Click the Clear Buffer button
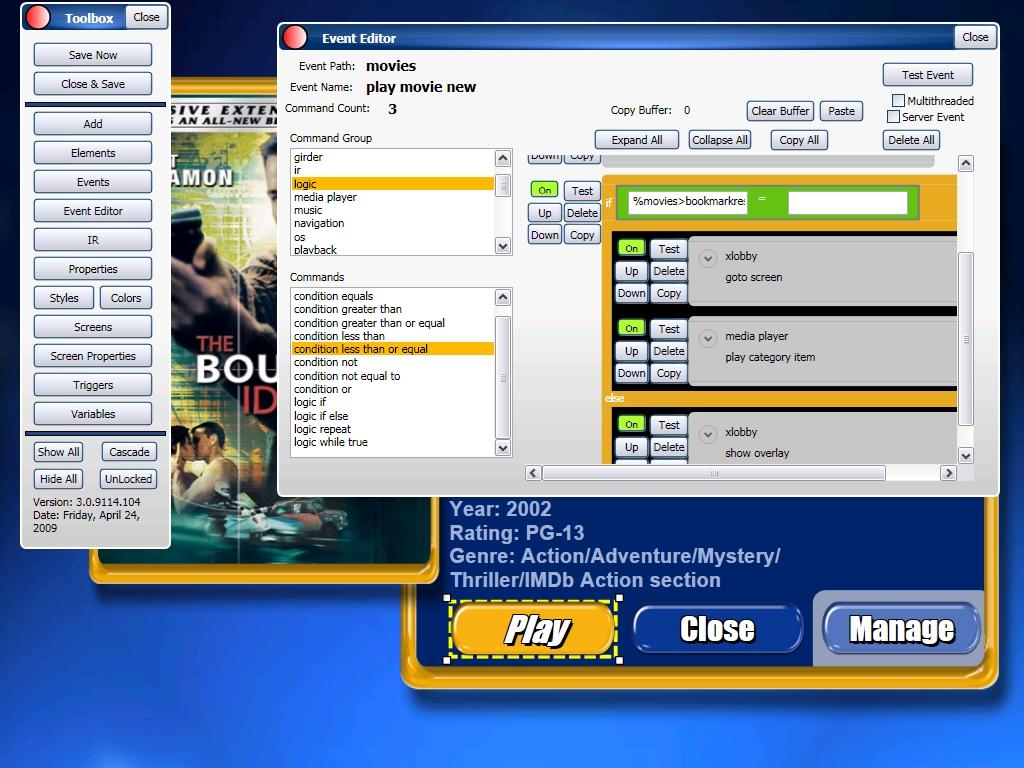The width and height of the screenshot is (1024, 768). pos(780,111)
